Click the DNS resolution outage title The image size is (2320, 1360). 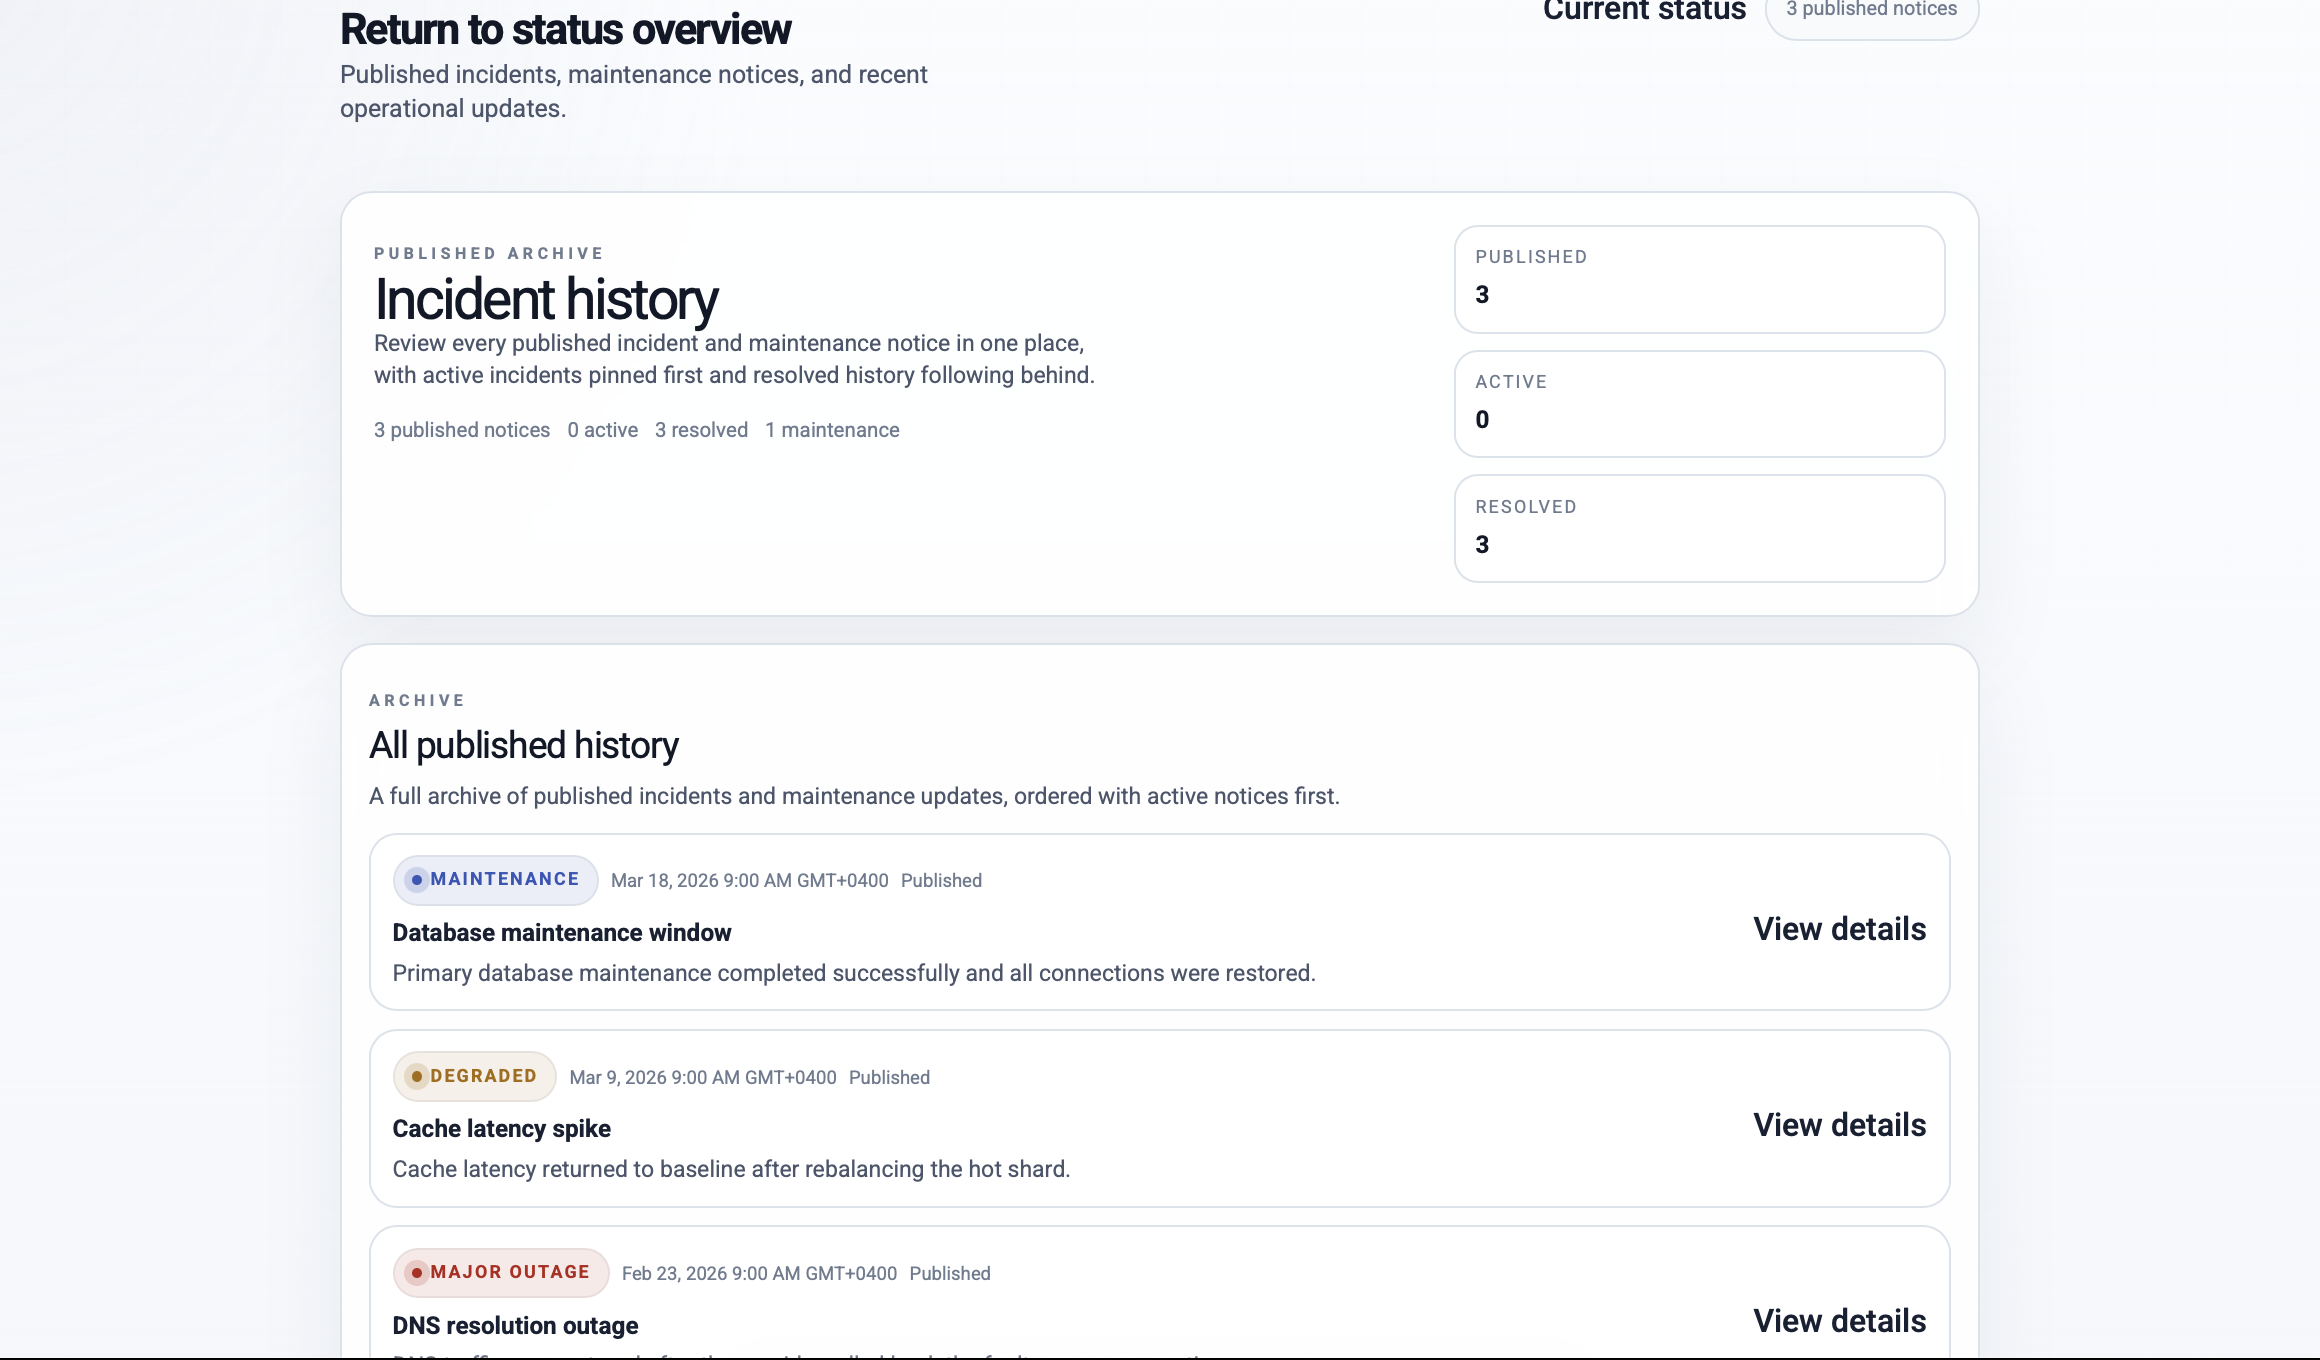(515, 1326)
